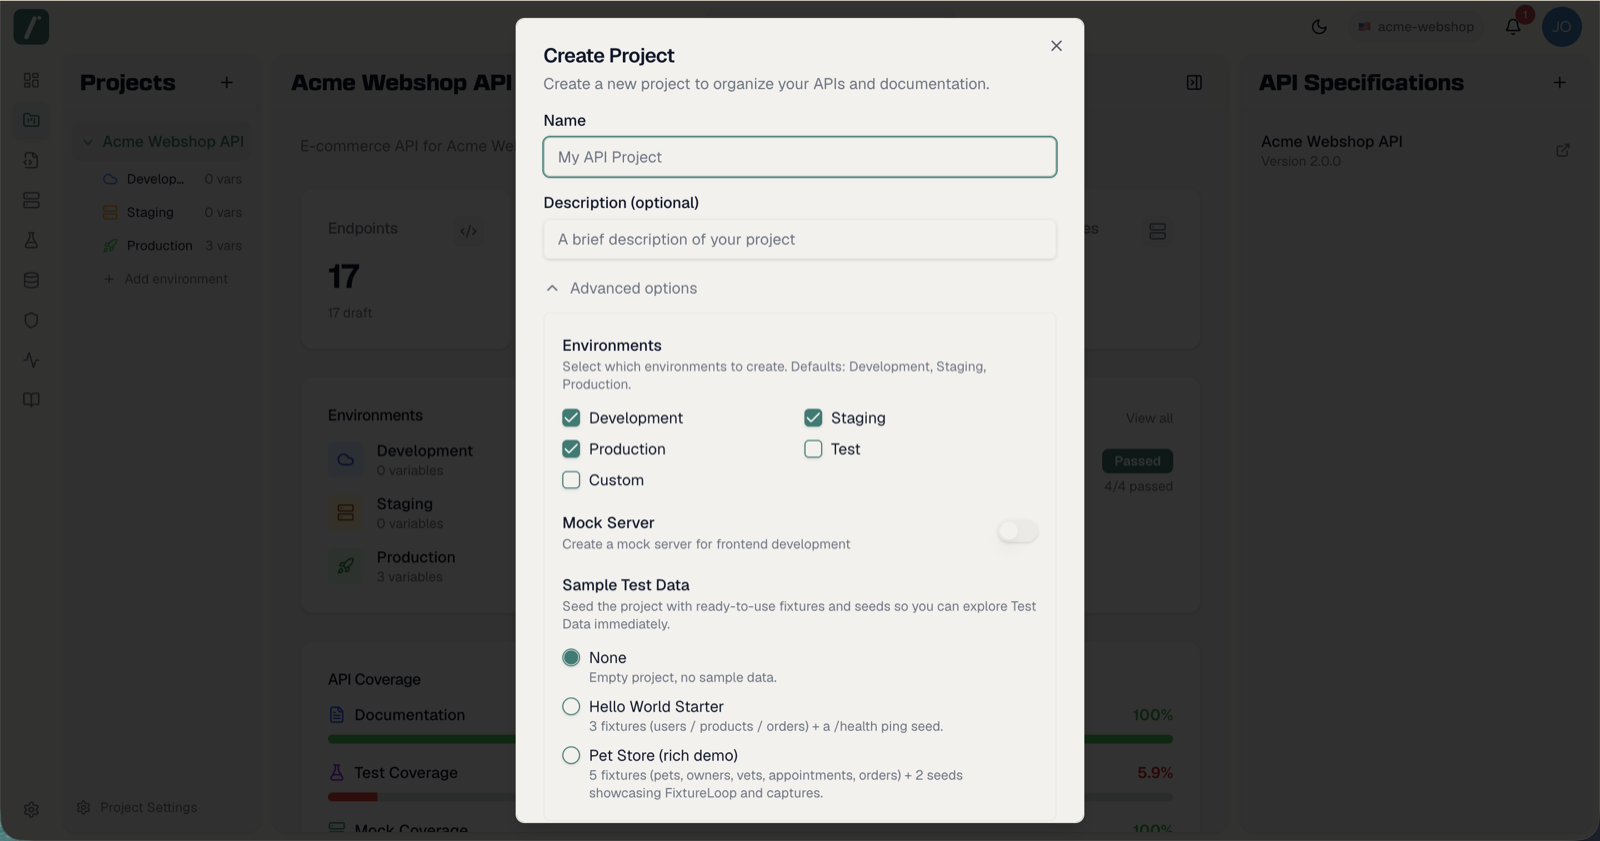Click View all link
Screen dimensions: 1600x841
(x=1149, y=418)
